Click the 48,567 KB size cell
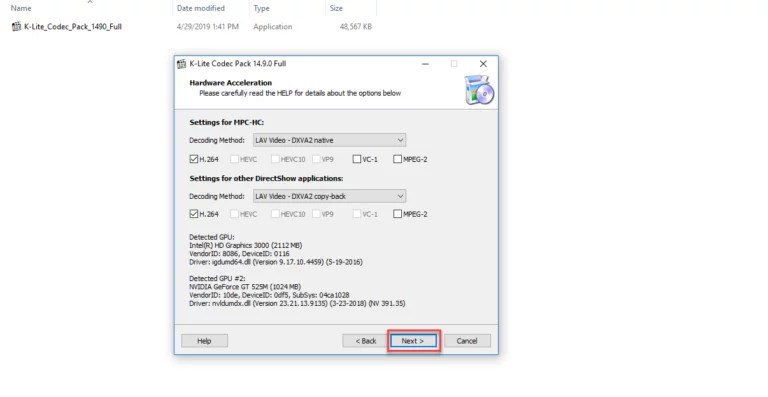This screenshot has width=768, height=397. (356, 26)
